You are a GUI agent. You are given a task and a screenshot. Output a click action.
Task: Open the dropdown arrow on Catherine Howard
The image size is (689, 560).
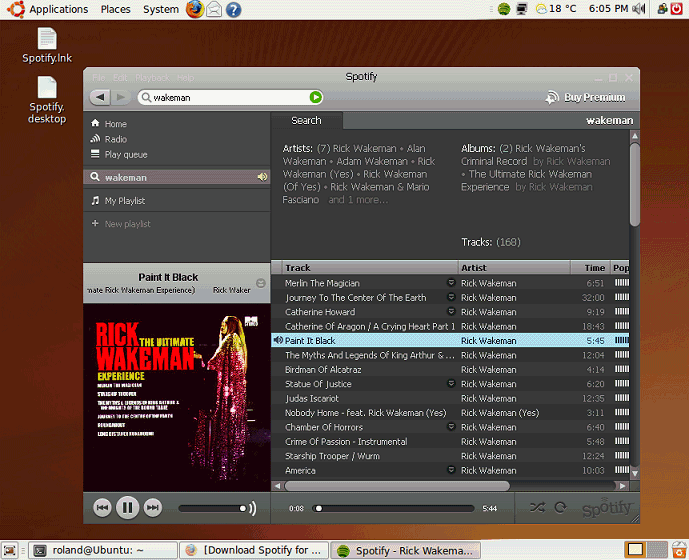(x=451, y=312)
